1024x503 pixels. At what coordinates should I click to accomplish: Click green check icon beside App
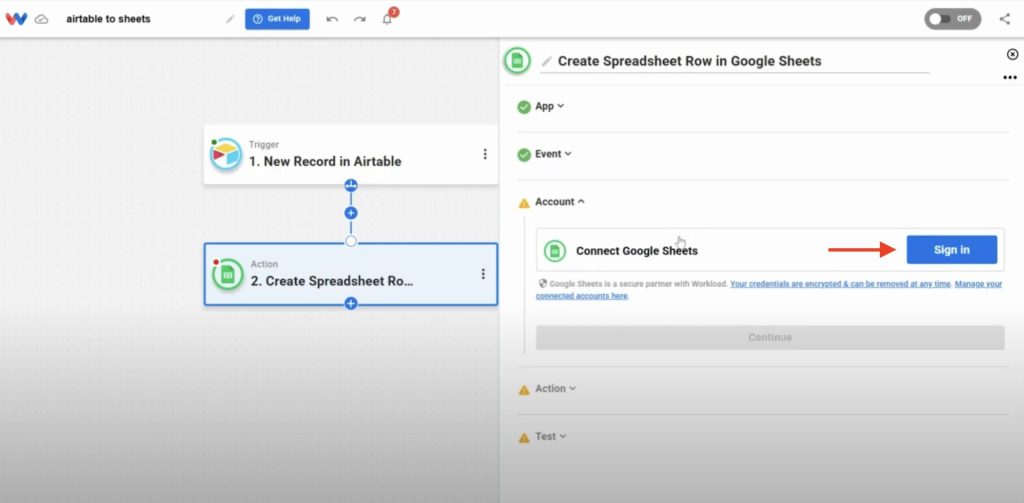click(x=524, y=107)
